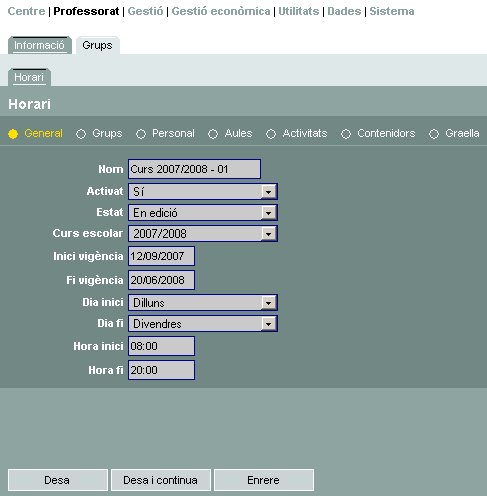Open the Gestió econòmica menu
Image resolution: width=487 pixels, height=496 pixels.
tap(221, 11)
